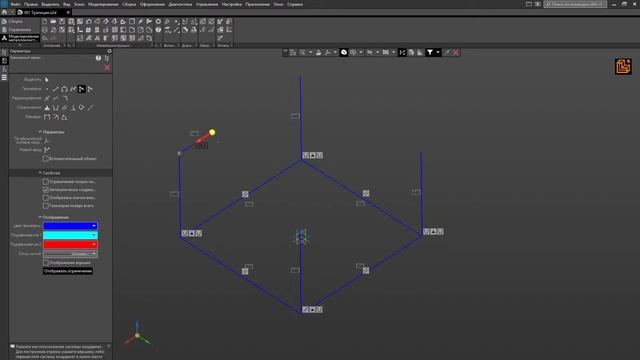Select the angular dimension tool in Размеры
Viewport: 640px width, 360px height.
coord(64,117)
